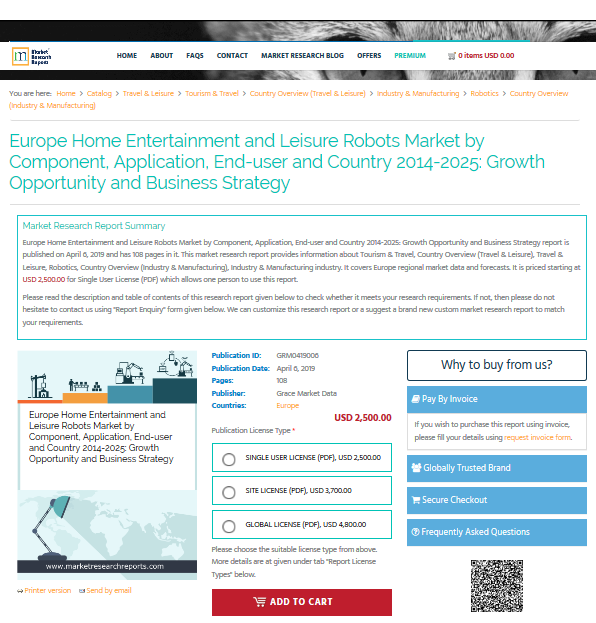Click the QR code image

[x=497, y=586]
